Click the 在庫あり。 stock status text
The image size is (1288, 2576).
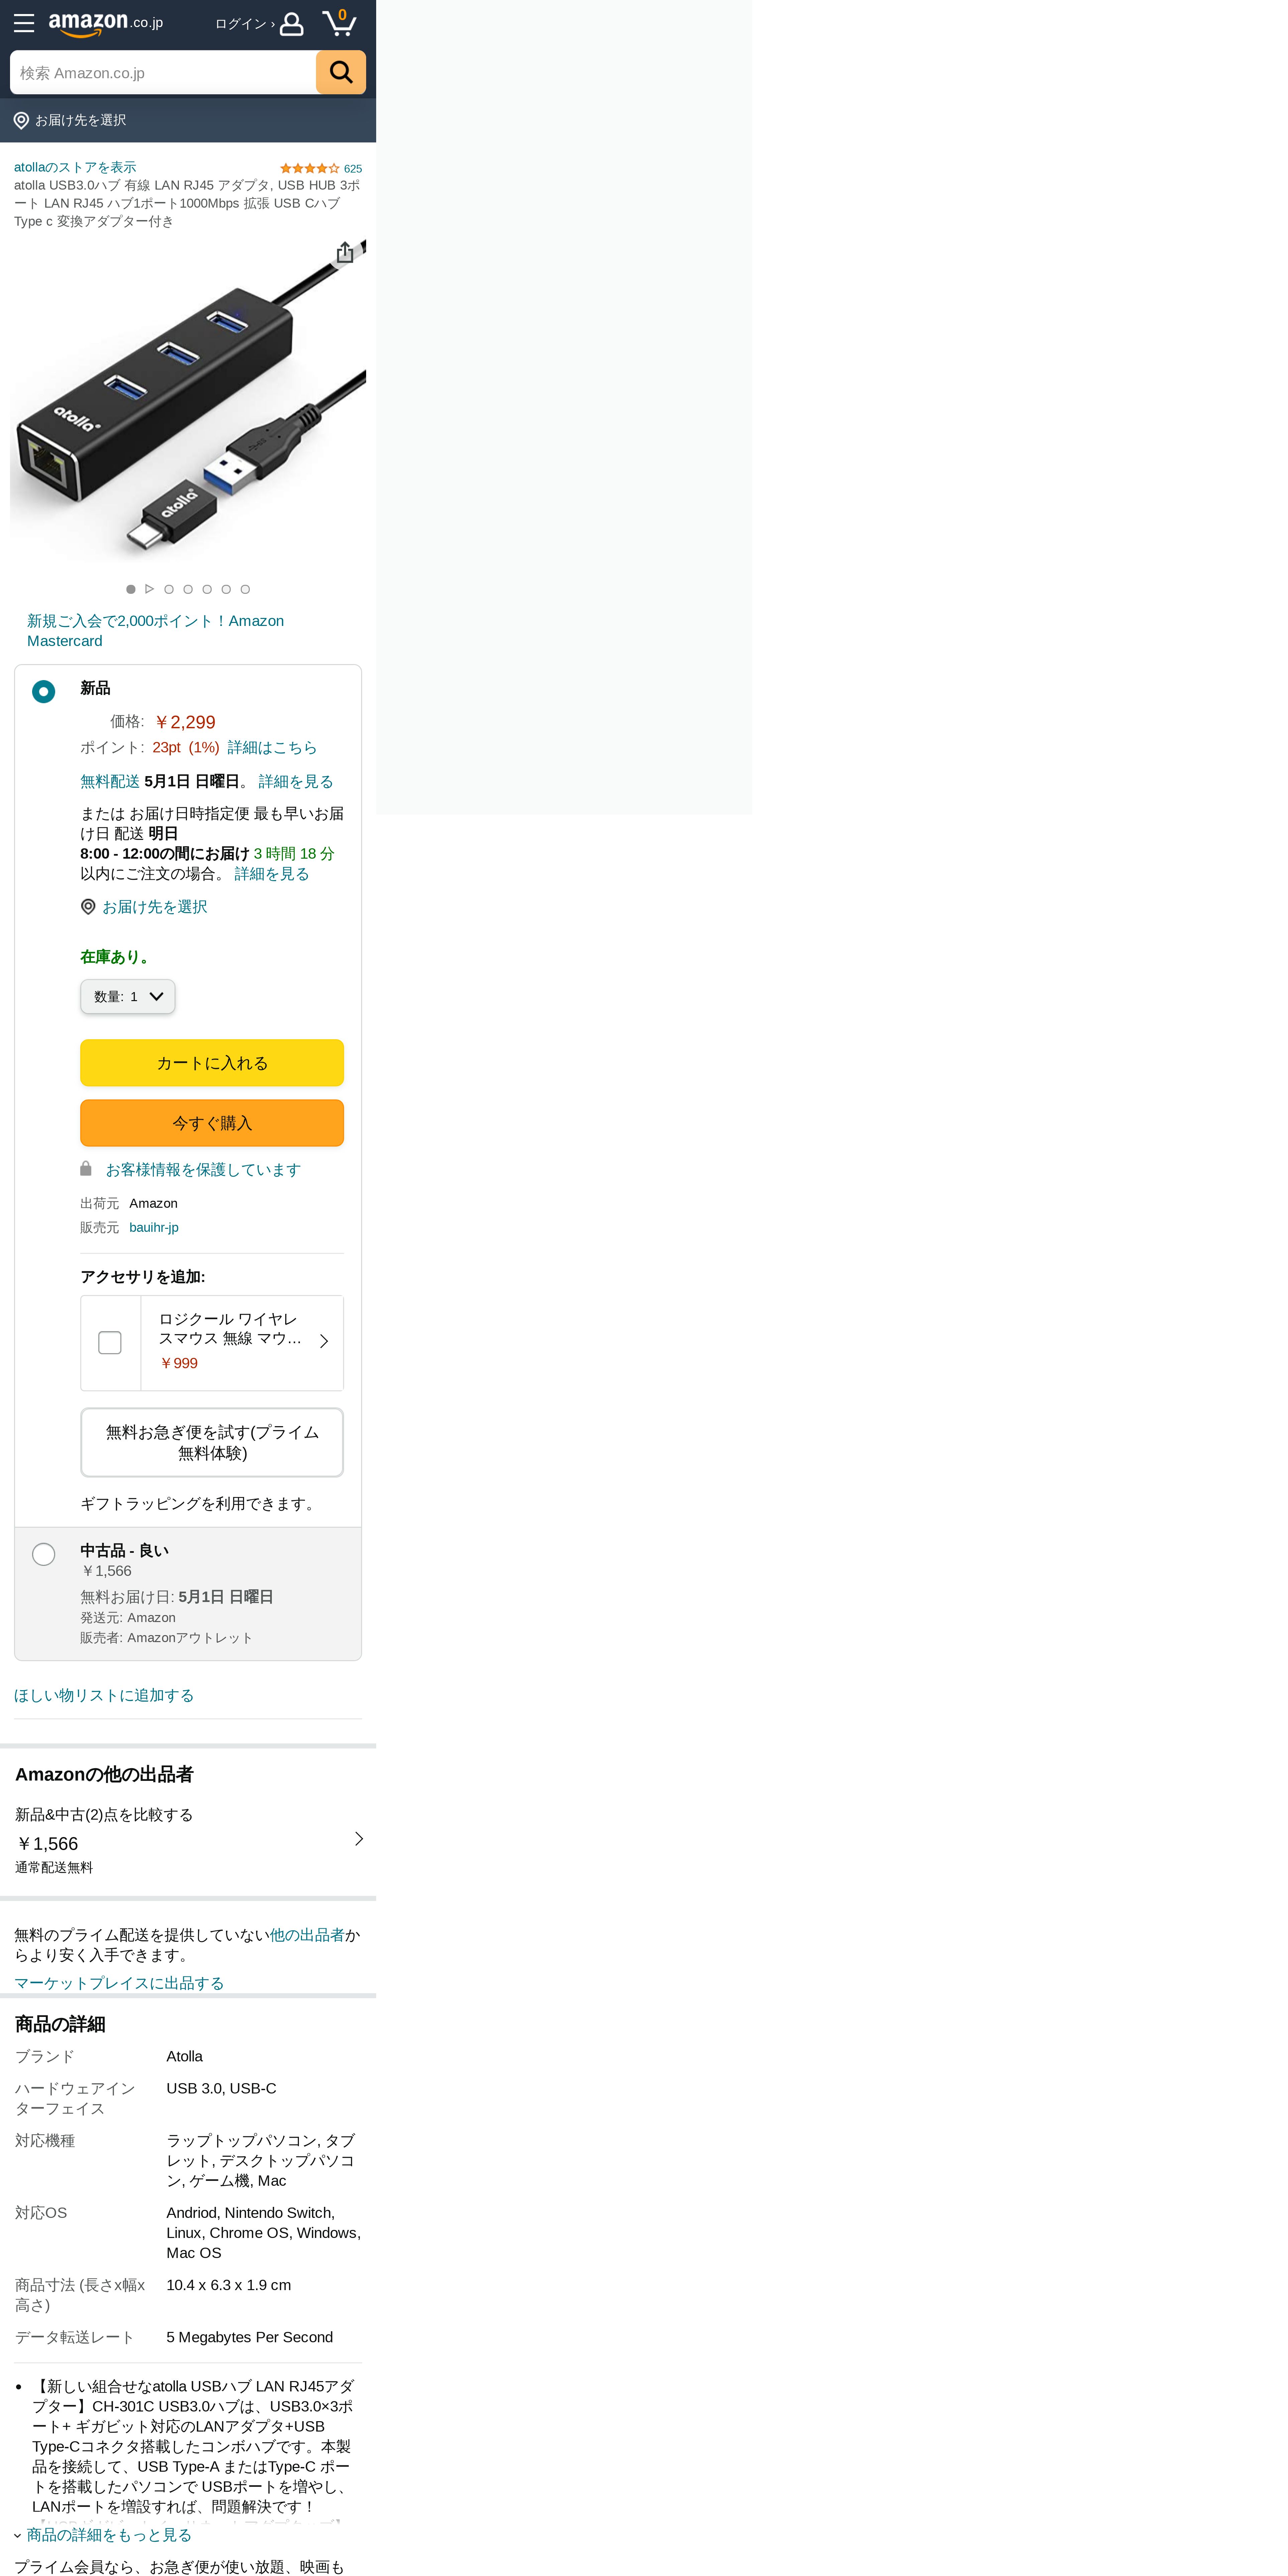tap(117, 957)
